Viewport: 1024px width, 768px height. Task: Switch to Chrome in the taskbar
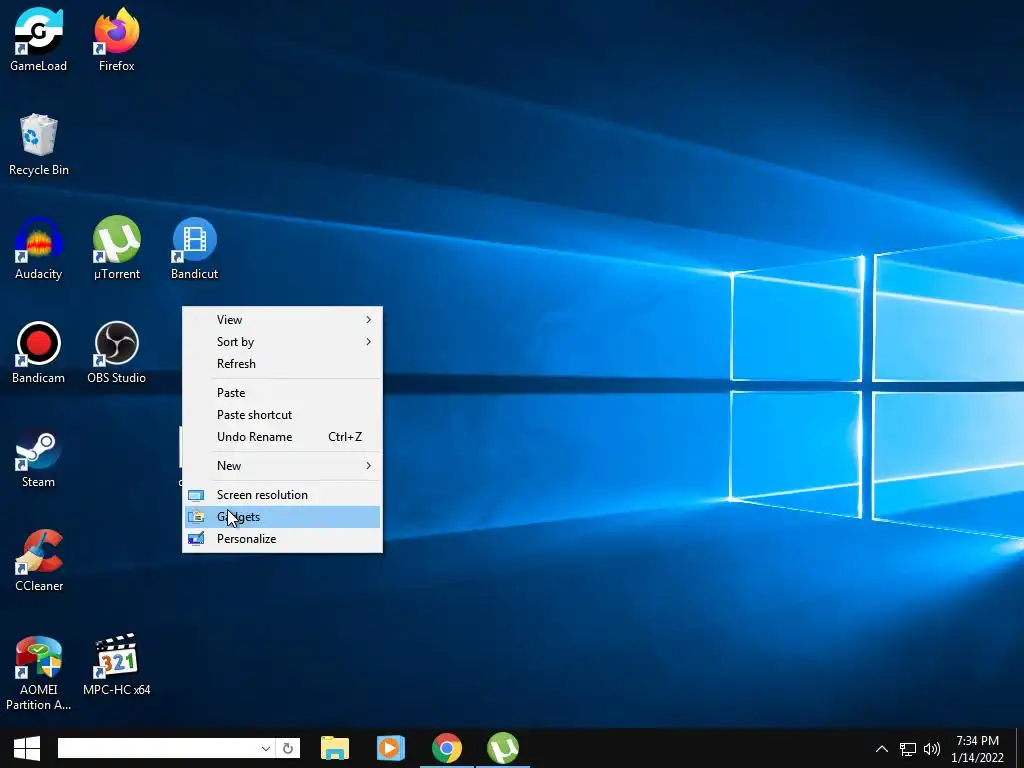pyautogui.click(x=447, y=748)
